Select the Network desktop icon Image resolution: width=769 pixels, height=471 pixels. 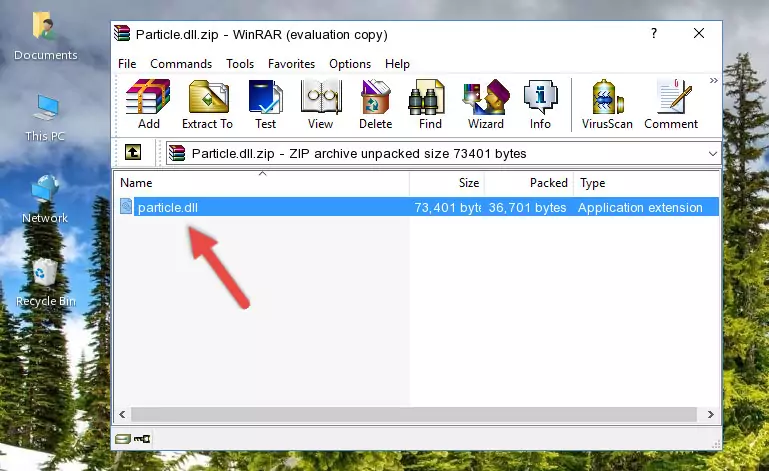[45, 199]
